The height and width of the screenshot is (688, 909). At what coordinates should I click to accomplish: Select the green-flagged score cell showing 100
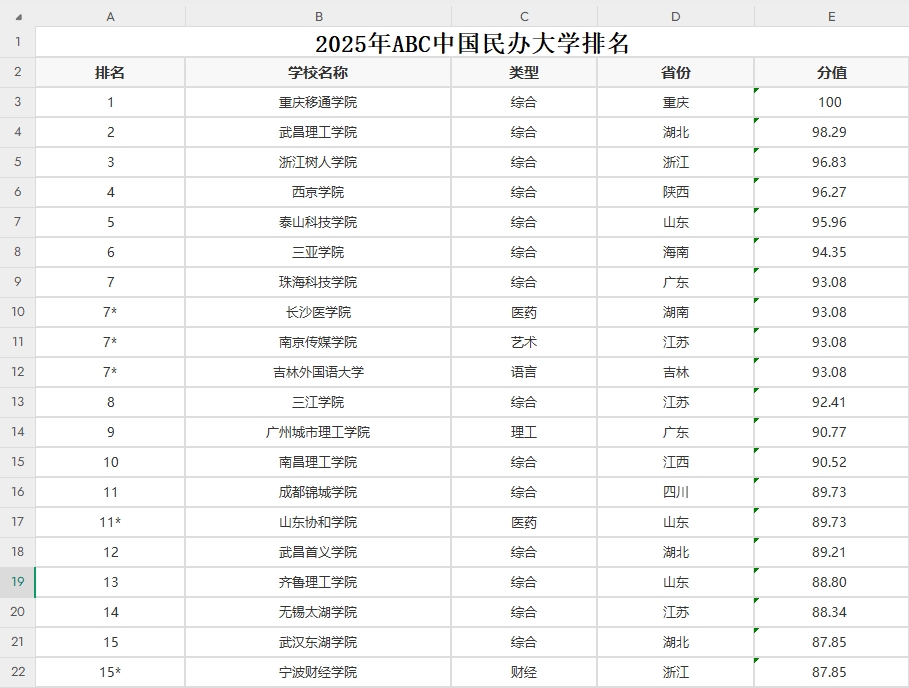point(831,102)
